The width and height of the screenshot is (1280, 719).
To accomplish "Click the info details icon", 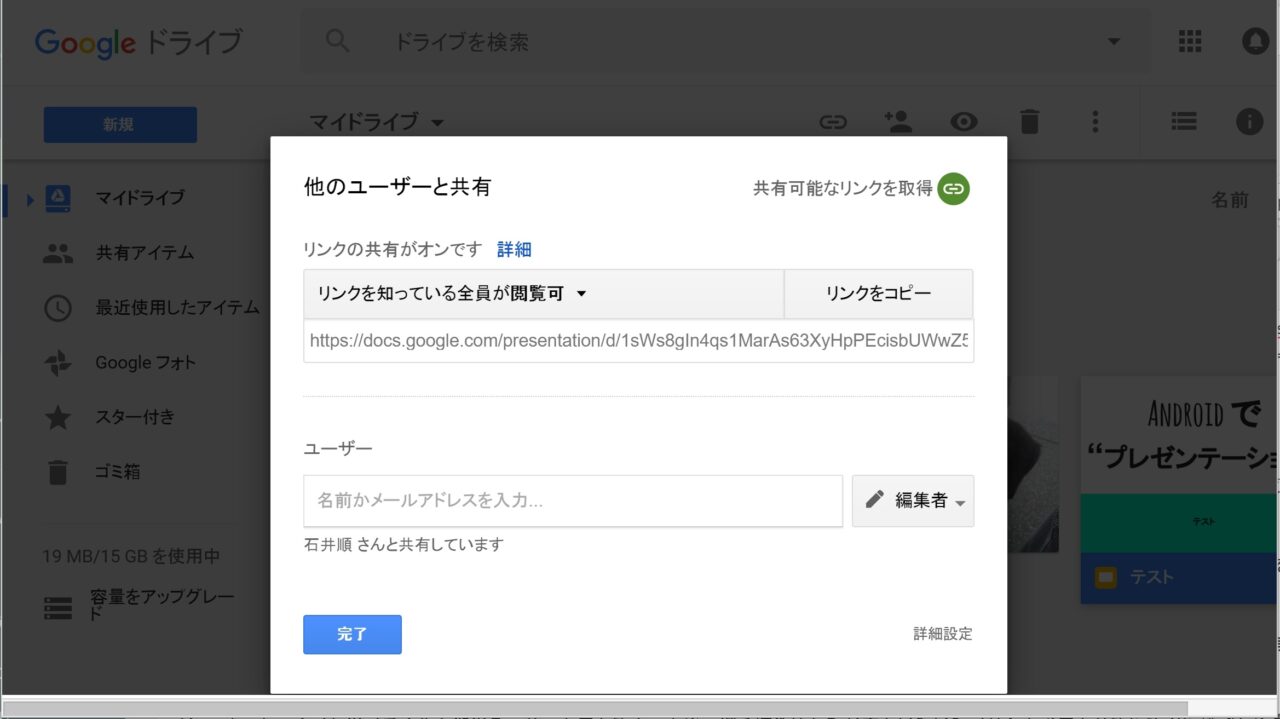I will (1249, 122).
